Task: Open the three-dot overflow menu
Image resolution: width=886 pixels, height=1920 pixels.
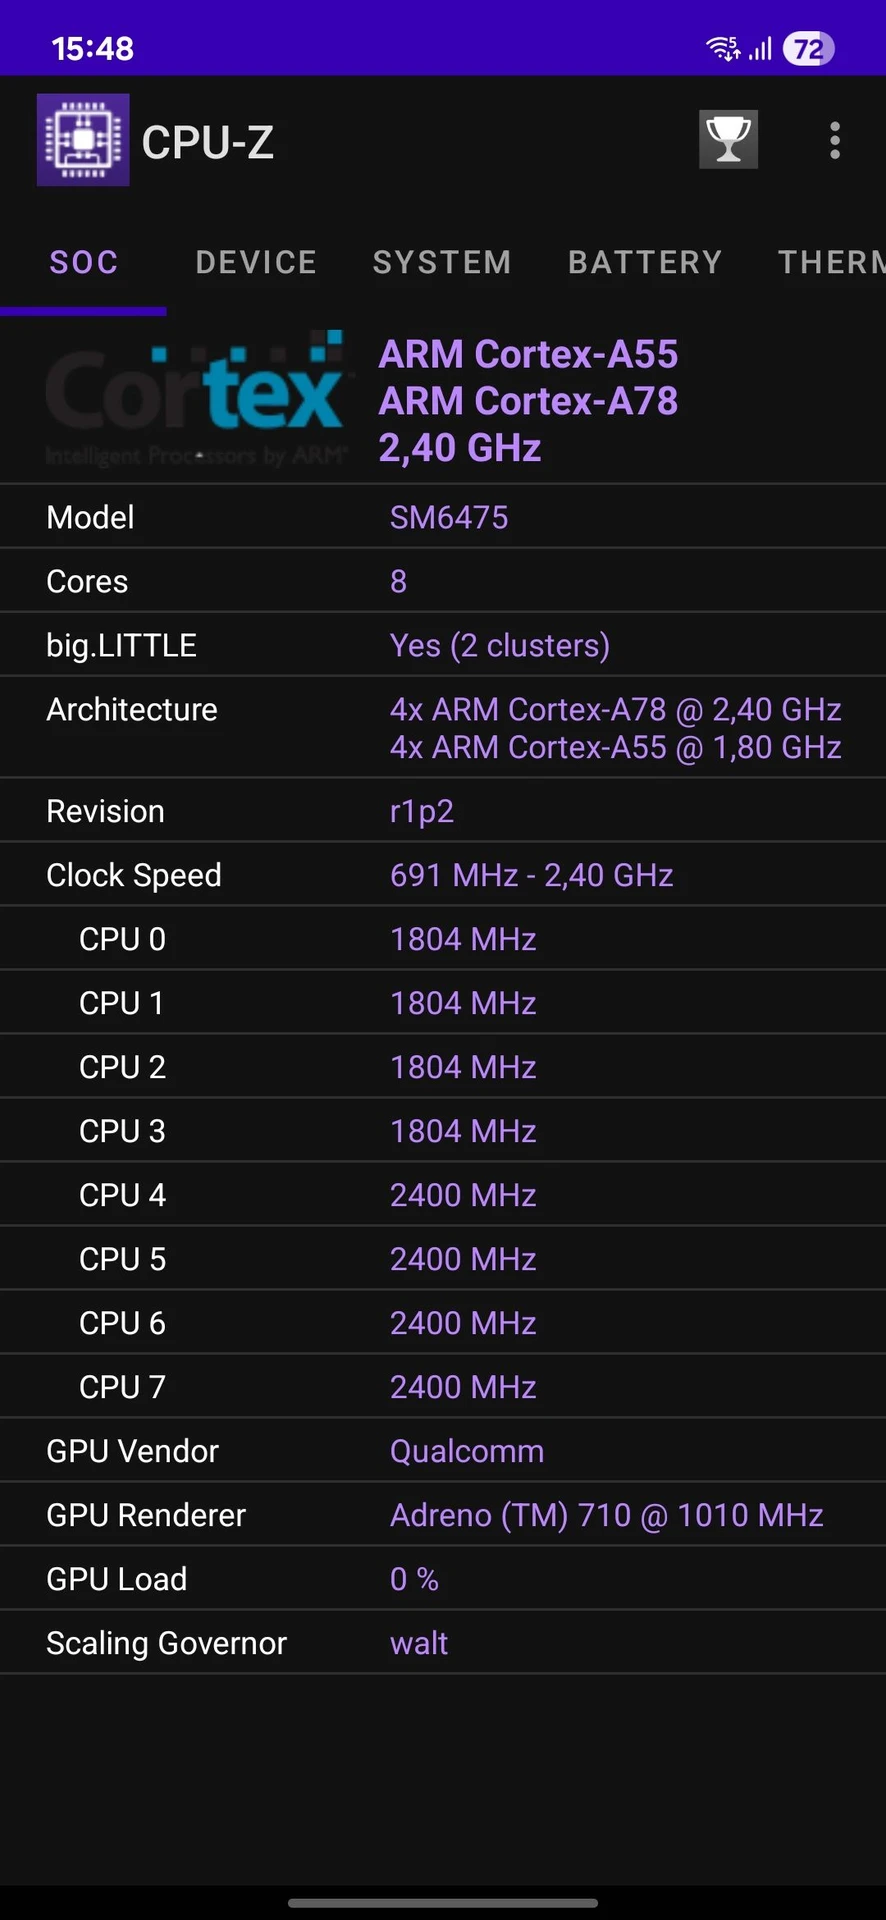Action: coord(835,141)
